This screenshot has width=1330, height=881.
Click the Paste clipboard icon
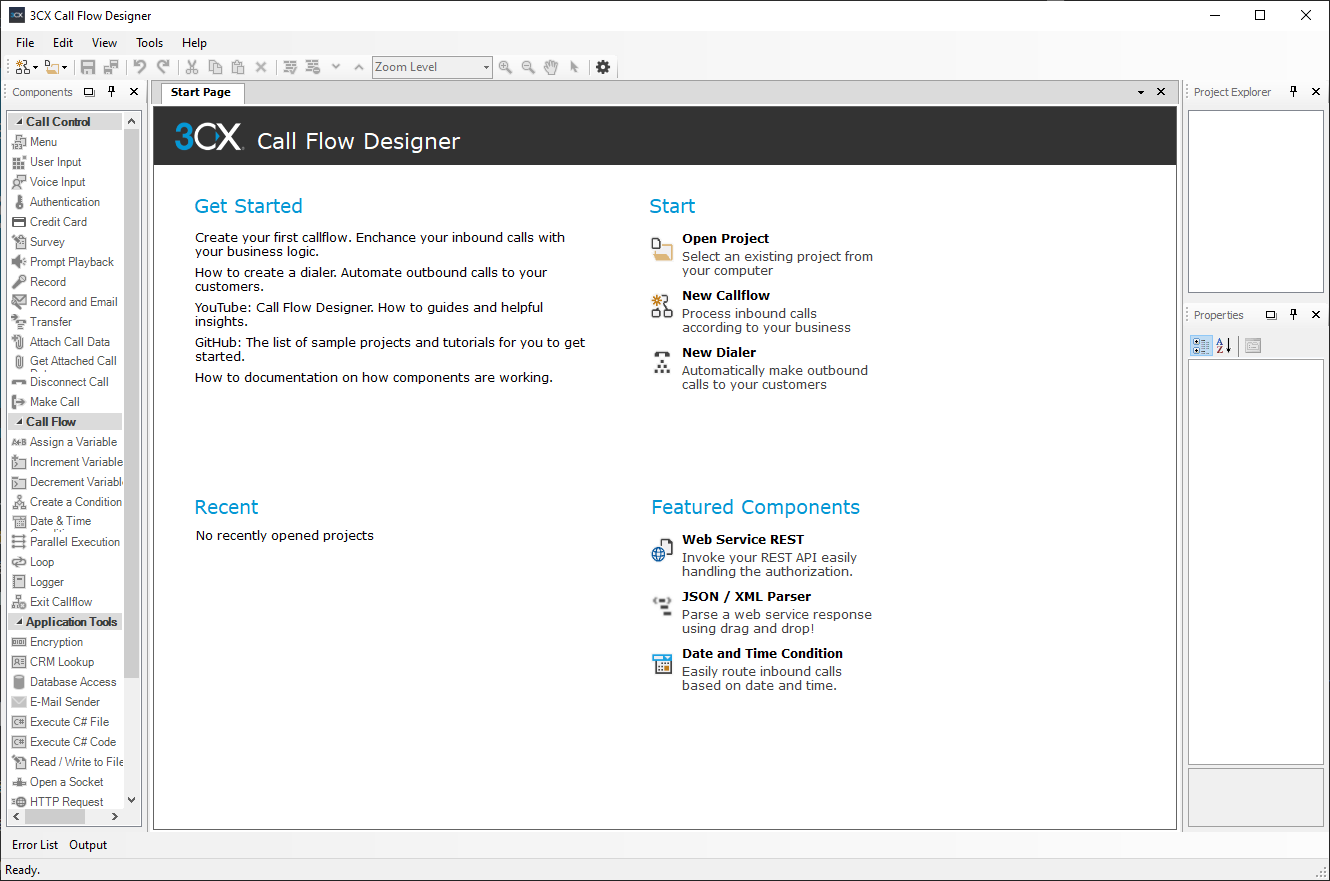point(238,67)
